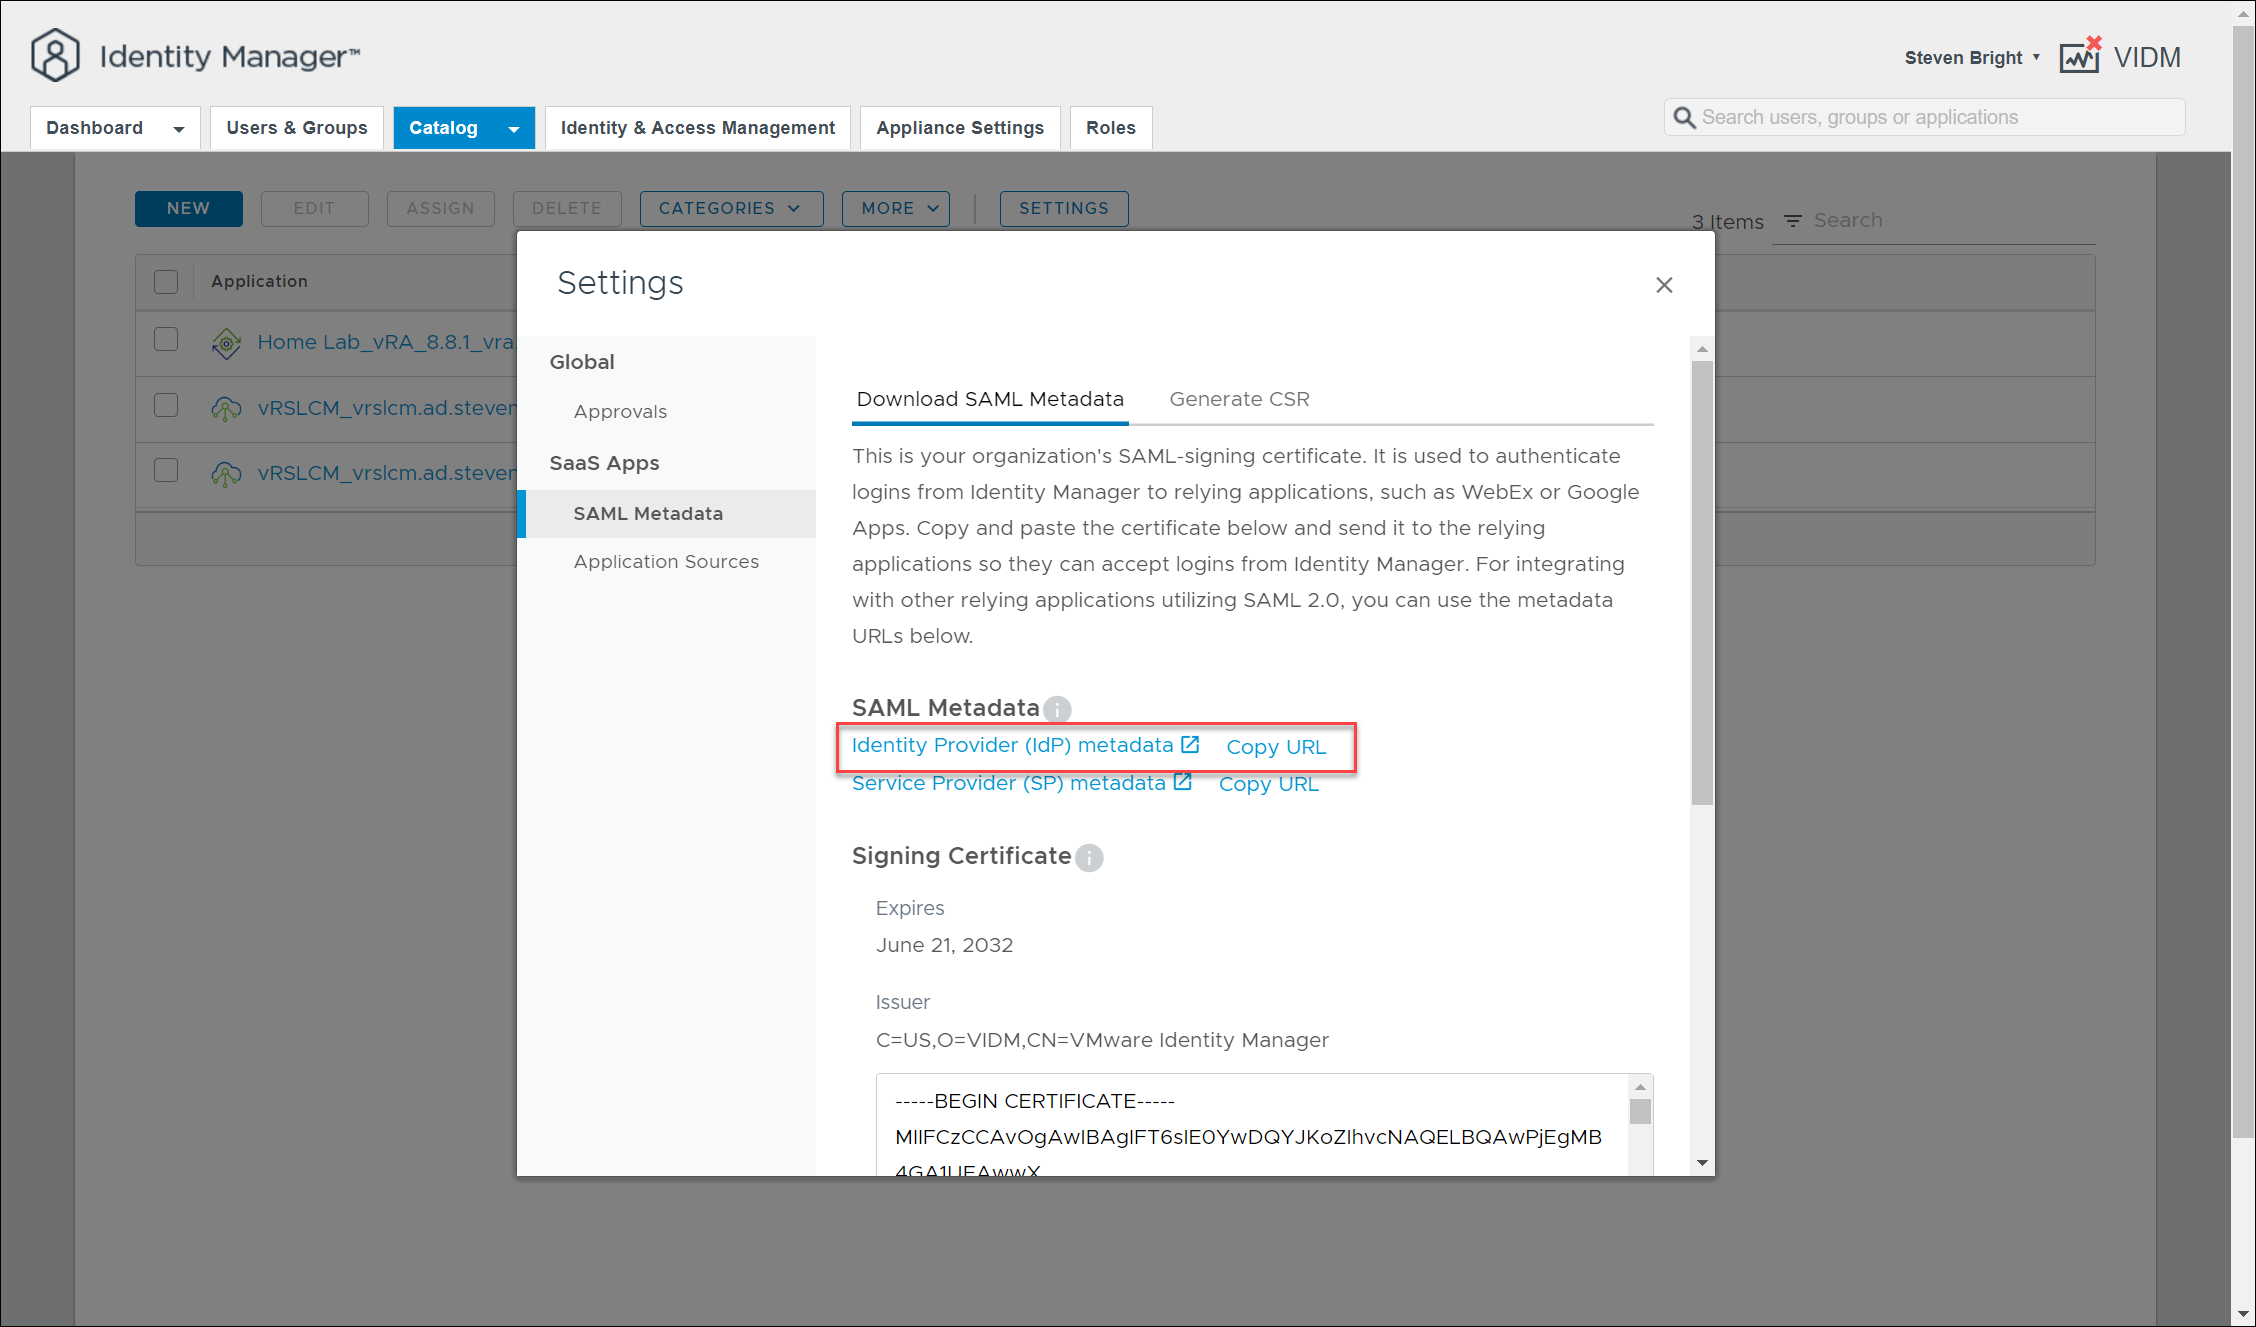Check the Home Lab vRA row checkbox
This screenshot has width=2256, height=1327.
click(166, 340)
